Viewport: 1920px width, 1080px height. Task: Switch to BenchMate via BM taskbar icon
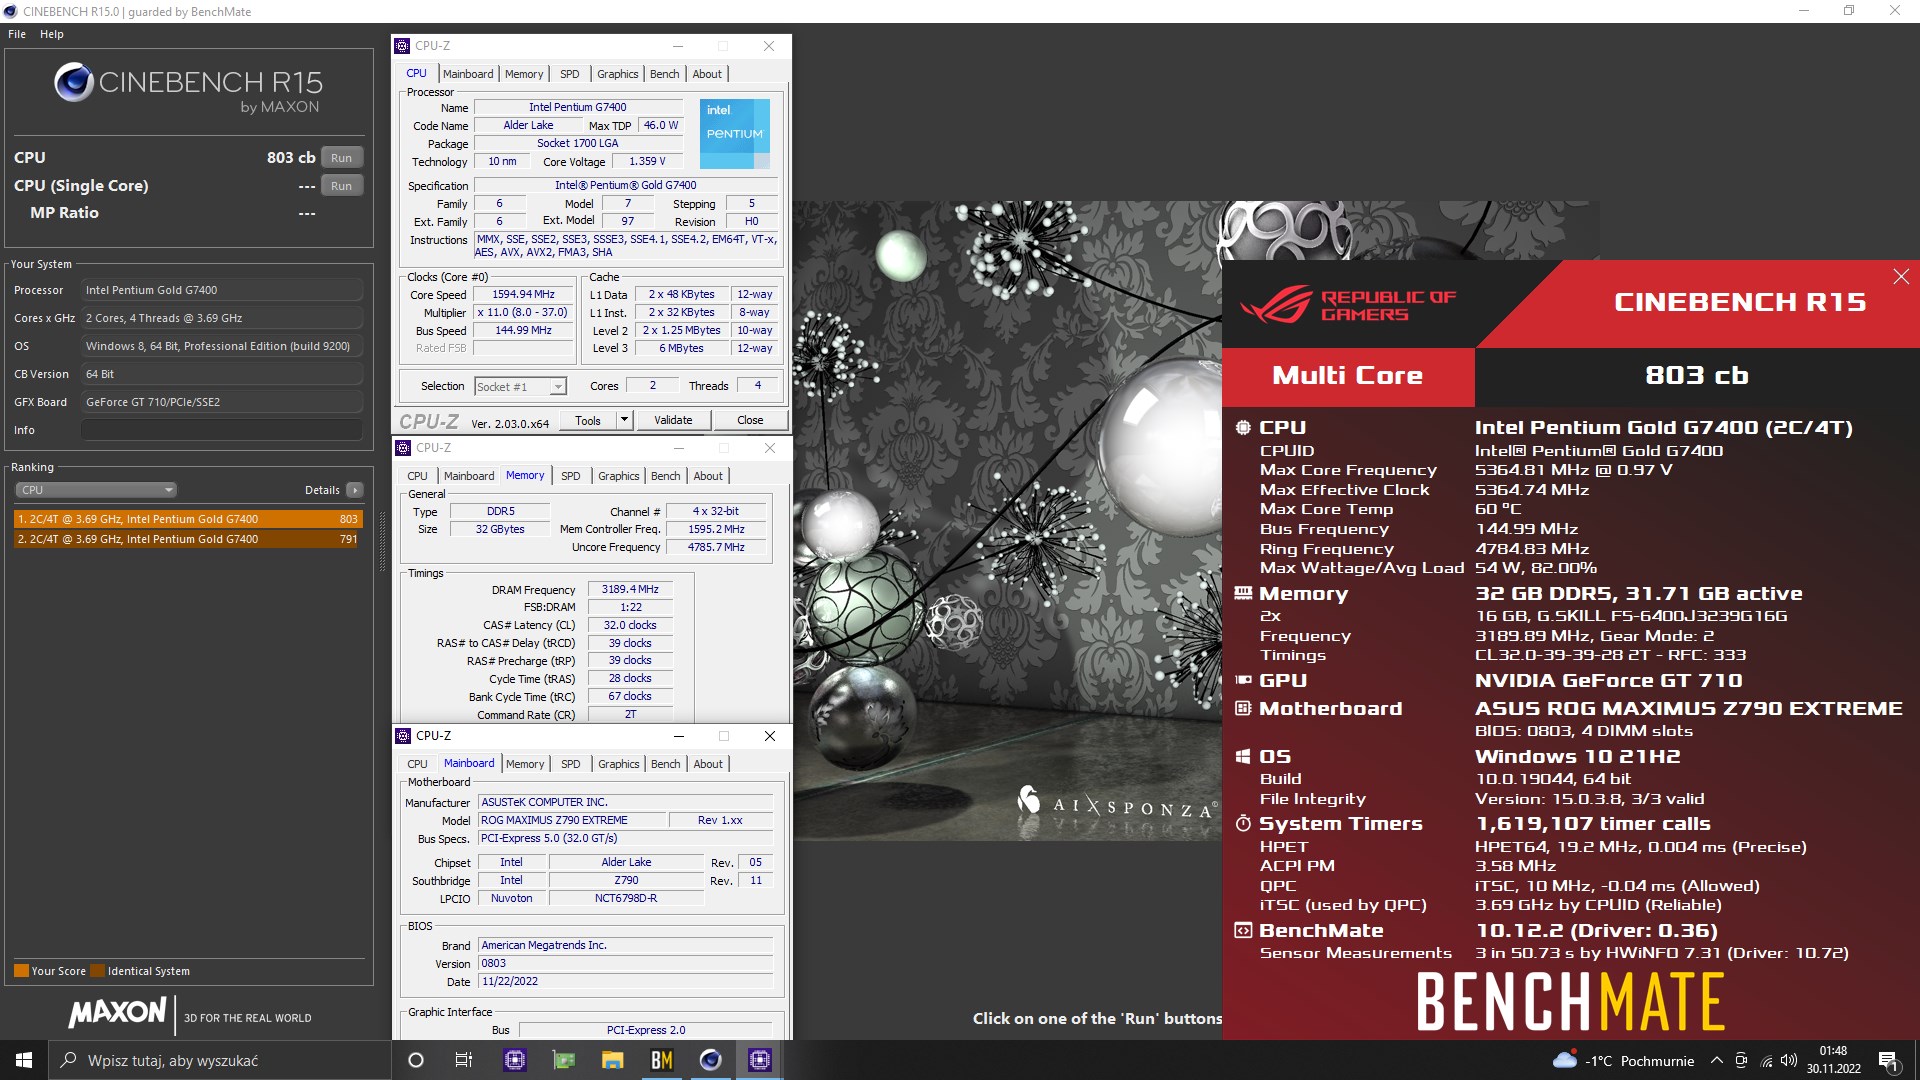662,1060
